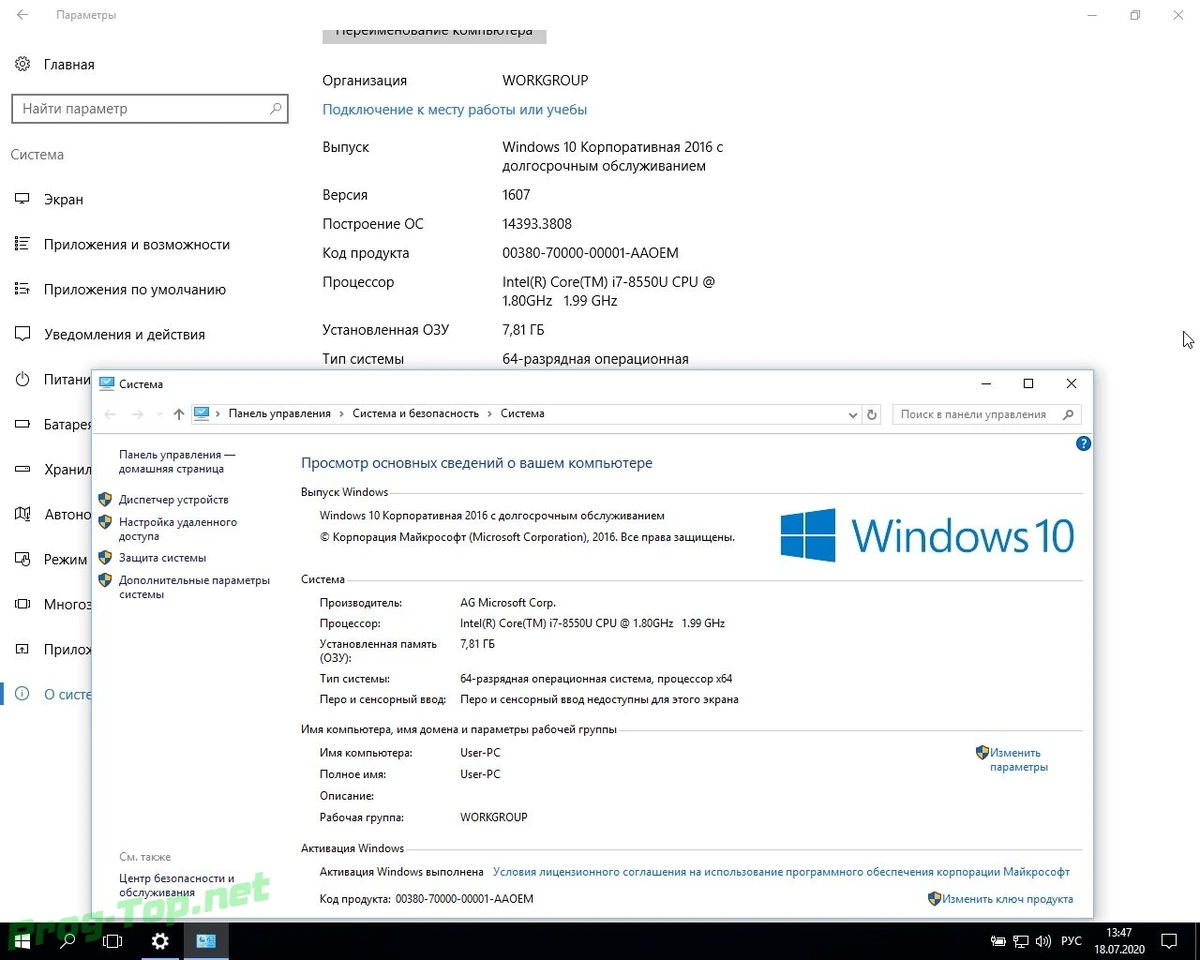Select Приложения по умолчанию menu entry
This screenshot has width=1200, height=960.
(135, 290)
